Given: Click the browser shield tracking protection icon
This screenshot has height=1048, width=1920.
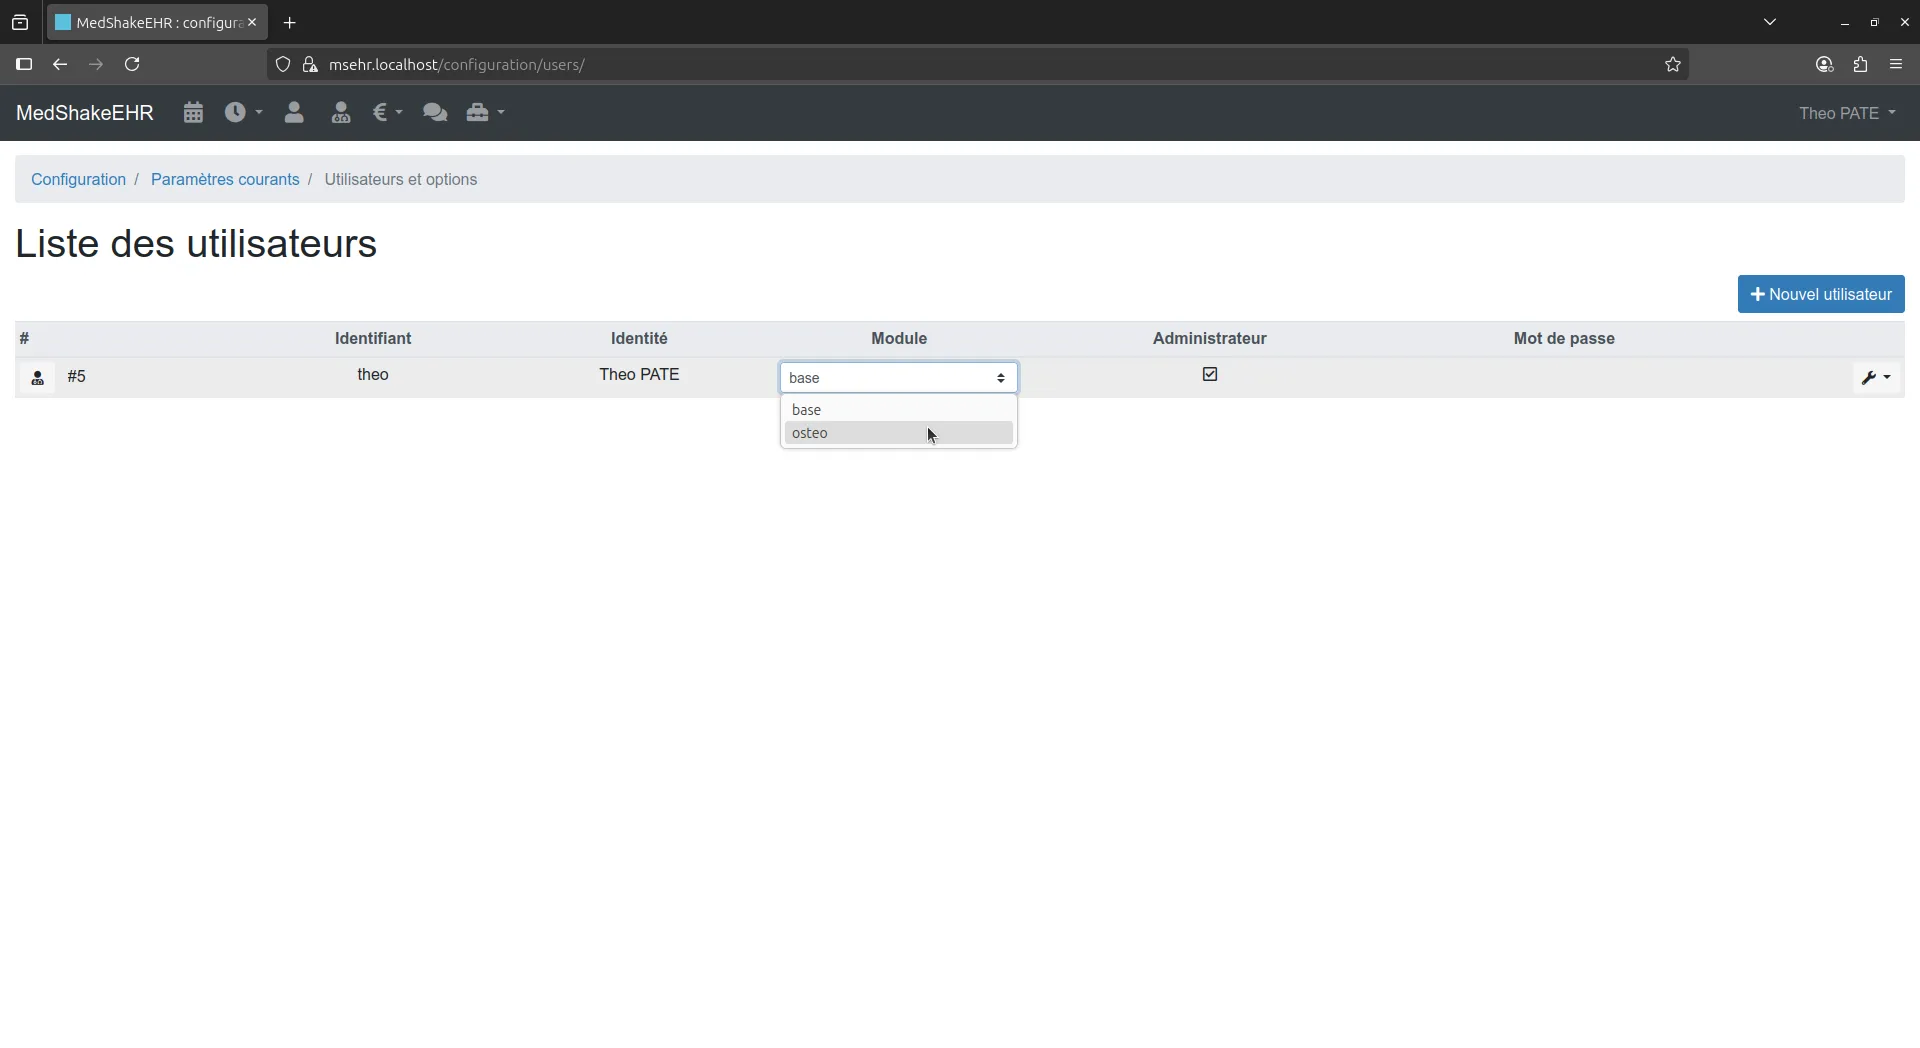Looking at the screenshot, I should point(283,64).
